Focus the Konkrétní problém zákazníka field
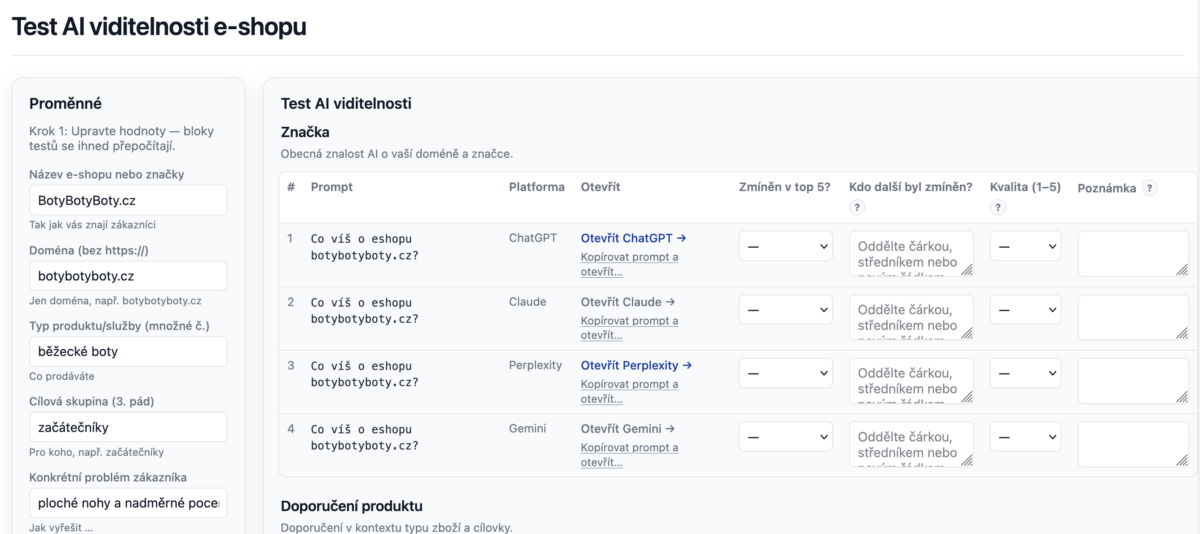This screenshot has height=534, width=1200. click(x=128, y=503)
